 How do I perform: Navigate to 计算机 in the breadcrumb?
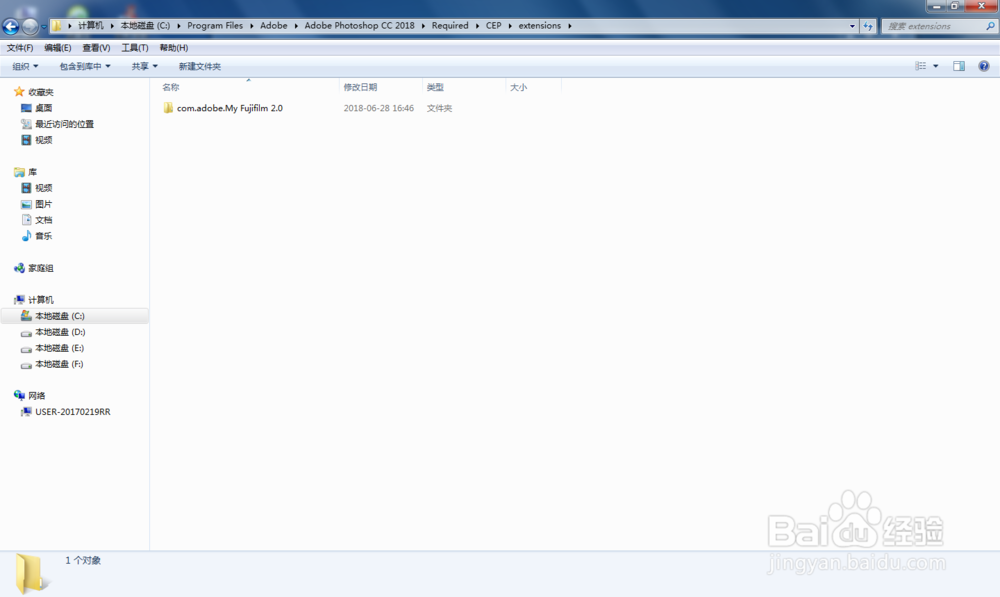tap(91, 26)
